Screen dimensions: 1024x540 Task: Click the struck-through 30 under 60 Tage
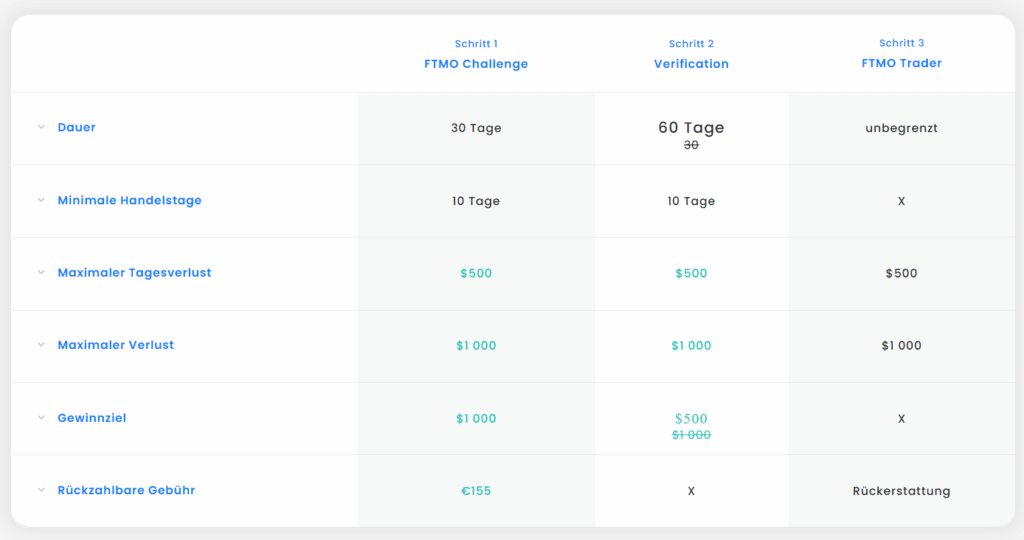(691, 145)
